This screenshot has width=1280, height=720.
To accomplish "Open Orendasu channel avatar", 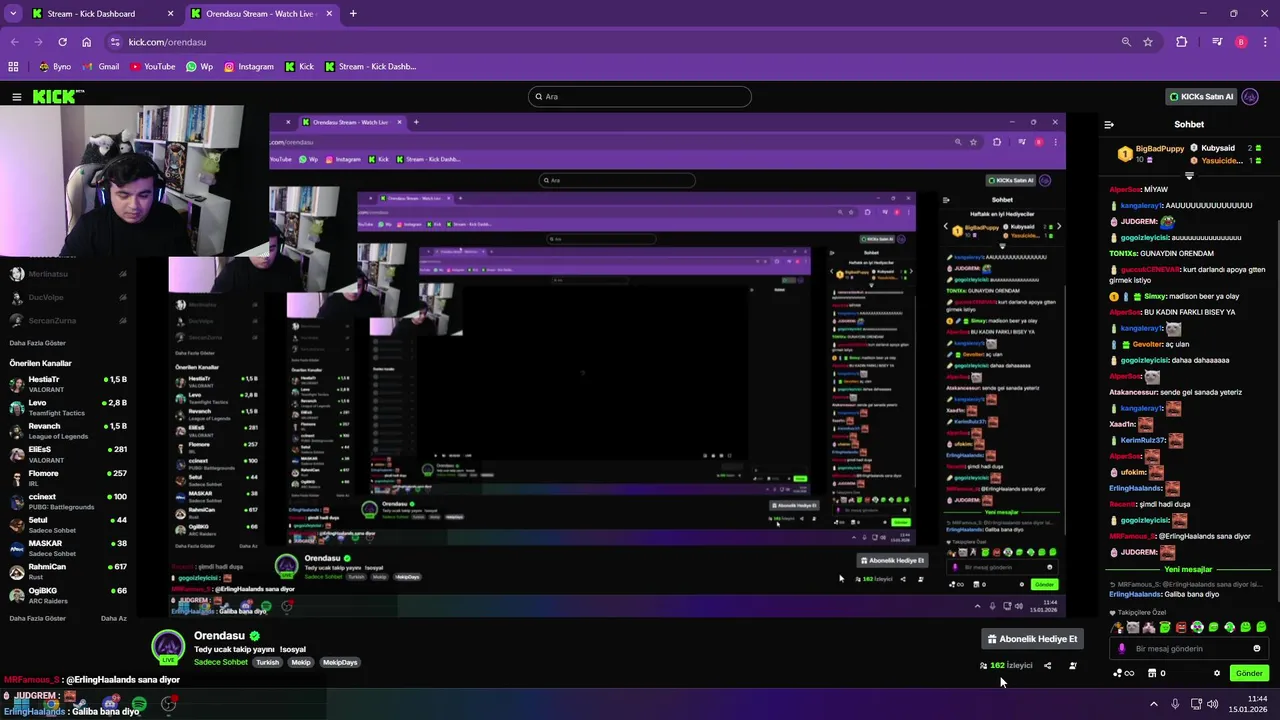I will (168, 647).
